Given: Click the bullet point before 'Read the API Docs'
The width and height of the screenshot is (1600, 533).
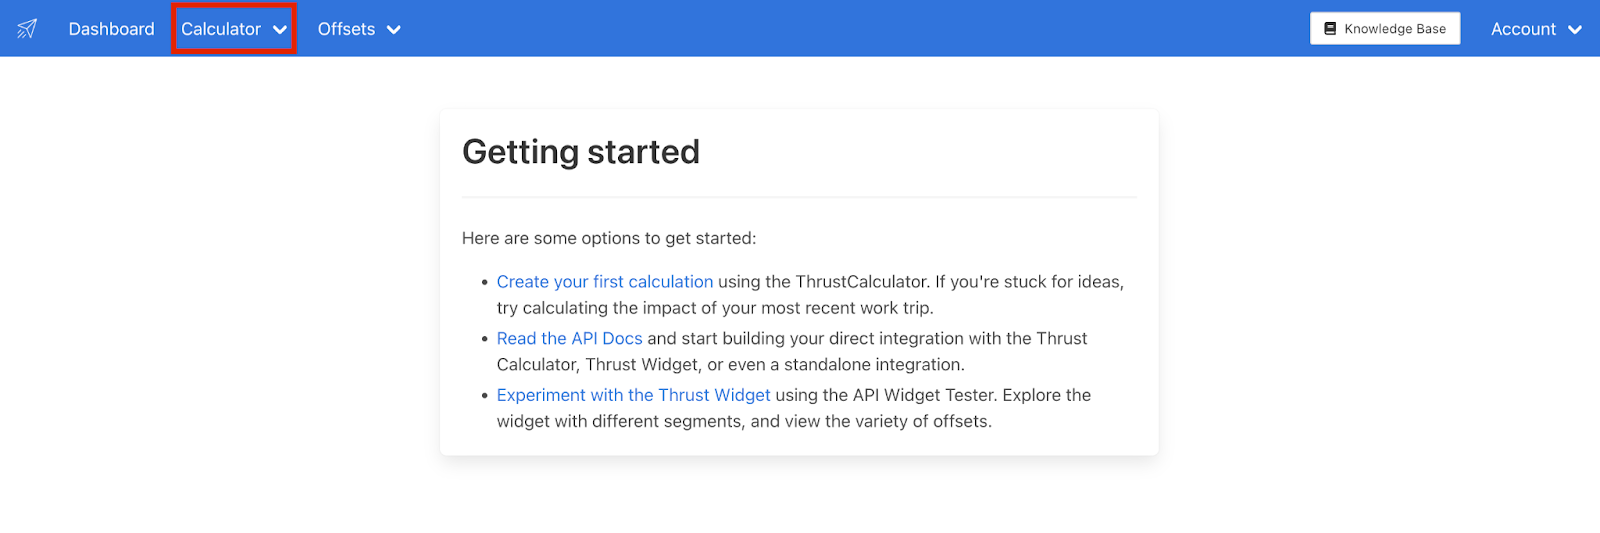Looking at the screenshot, I should 485,340.
